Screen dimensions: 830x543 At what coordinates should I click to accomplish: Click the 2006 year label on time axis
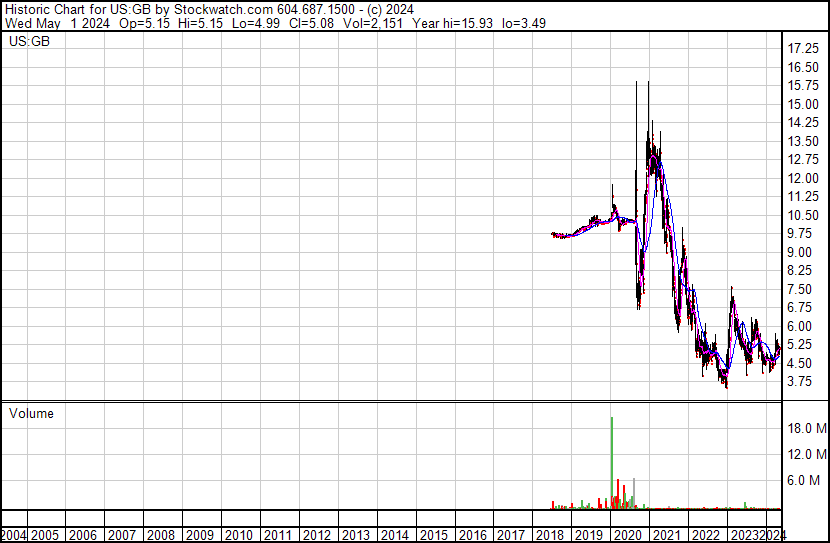(83, 535)
